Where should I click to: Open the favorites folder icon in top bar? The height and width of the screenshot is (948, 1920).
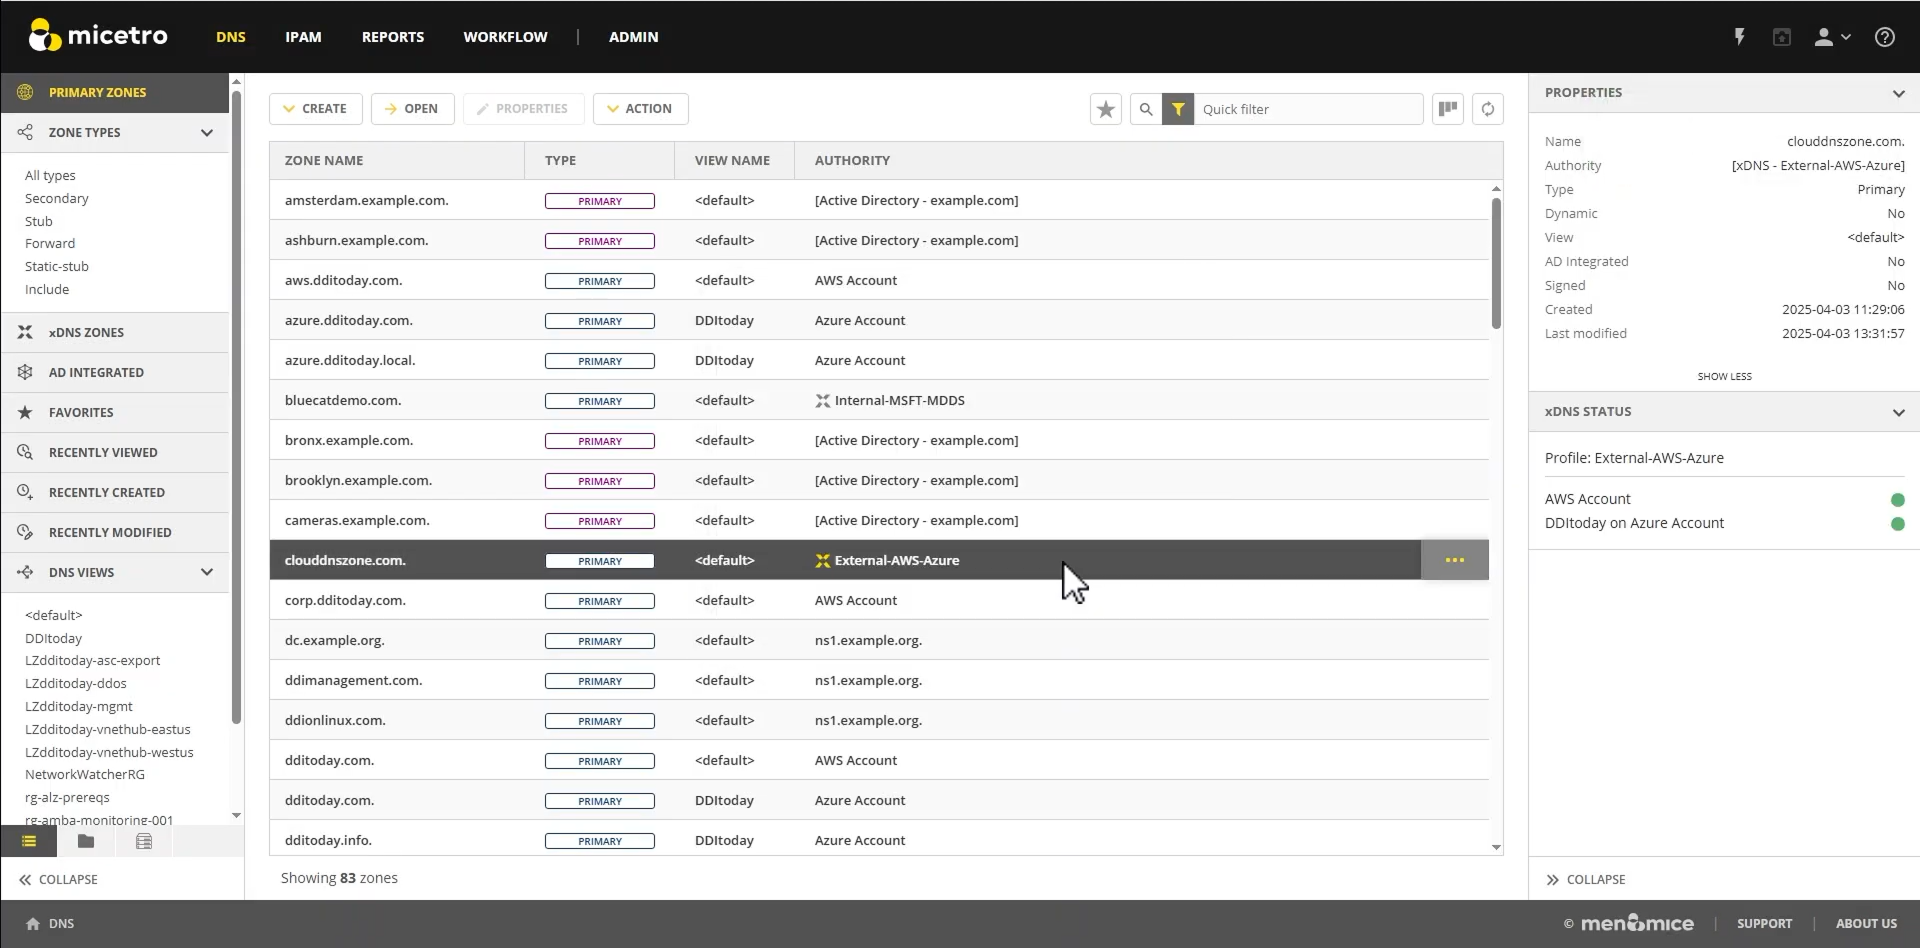click(1782, 37)
